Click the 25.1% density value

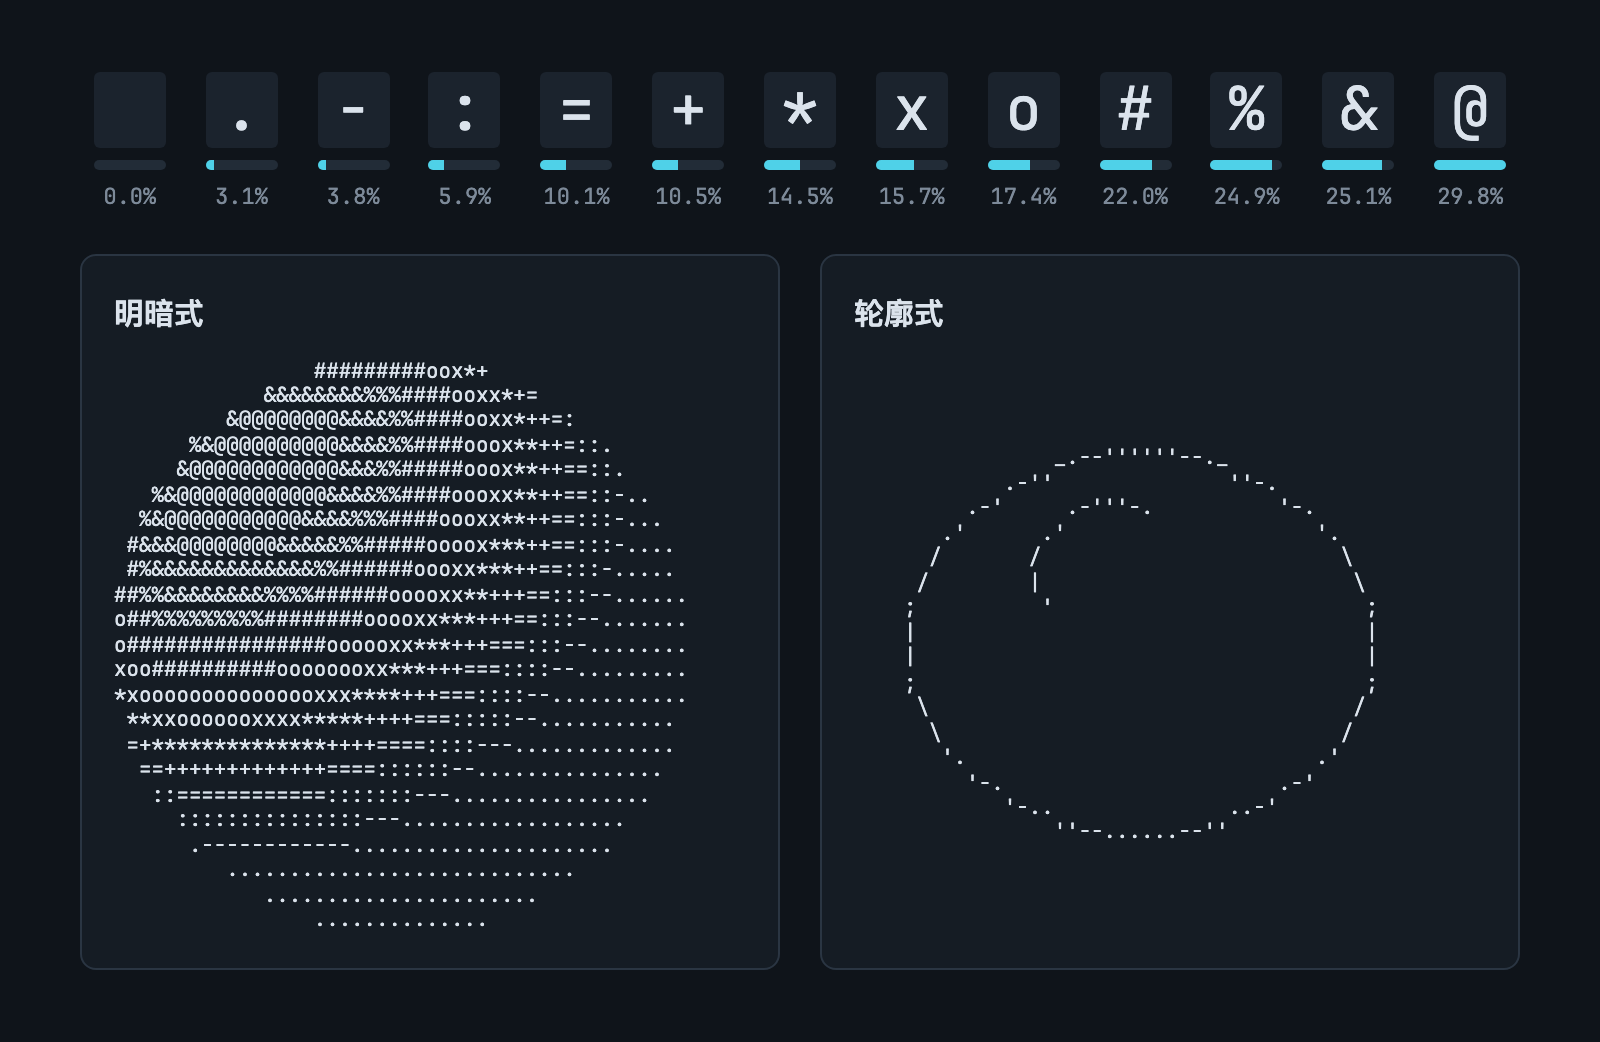tap(1358, 197)
